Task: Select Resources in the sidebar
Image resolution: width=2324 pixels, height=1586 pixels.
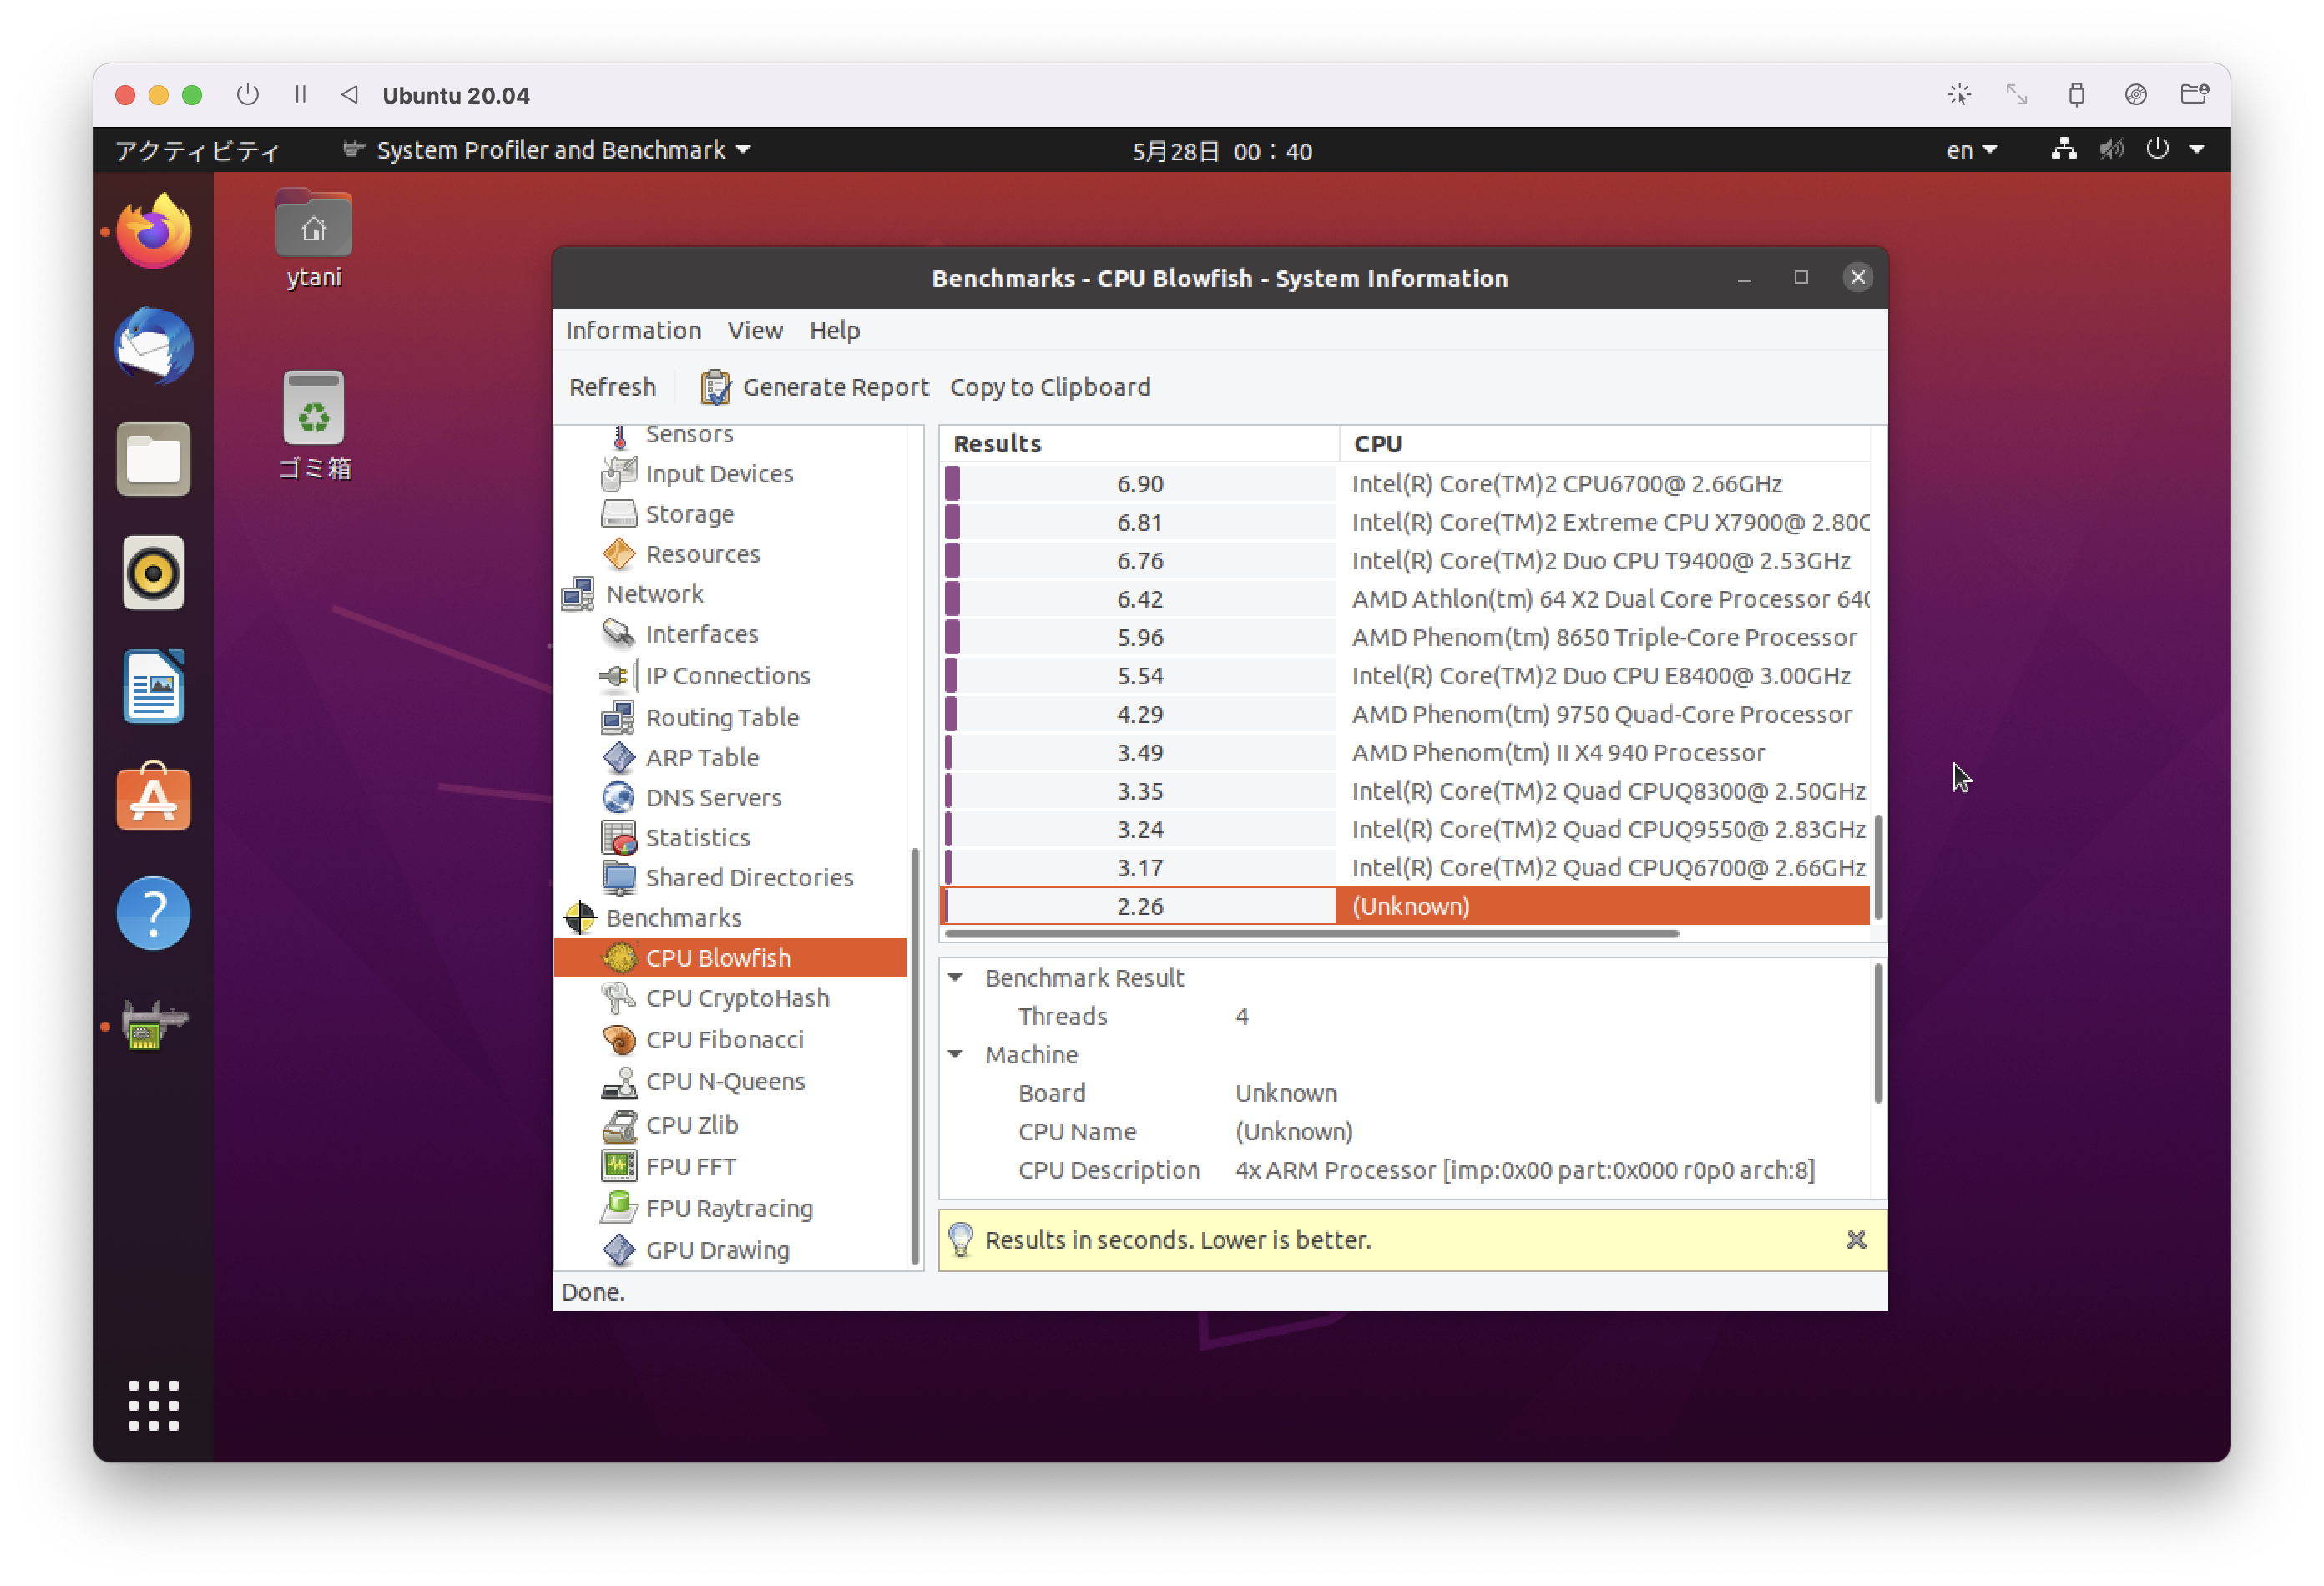Action: 702,554
